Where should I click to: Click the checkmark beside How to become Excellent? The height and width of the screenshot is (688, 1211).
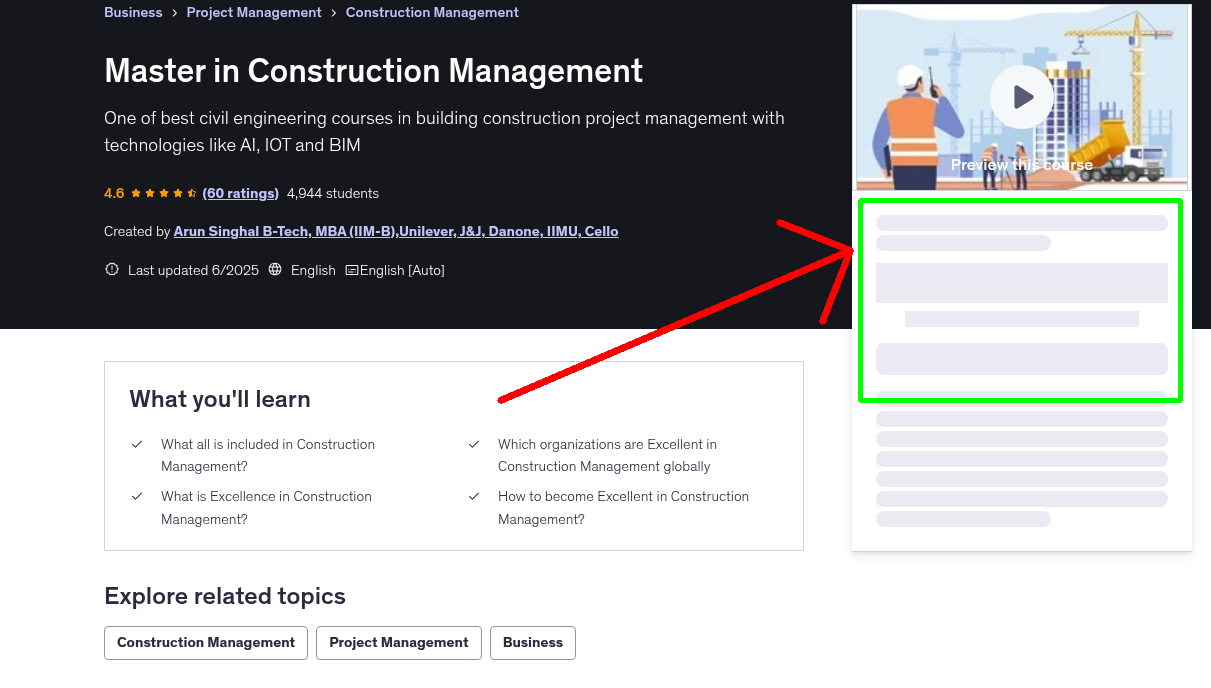473,496
